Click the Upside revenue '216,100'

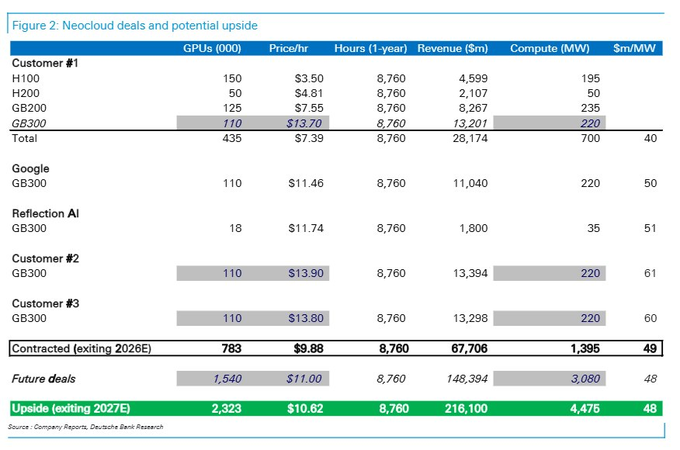click(466, 409)
